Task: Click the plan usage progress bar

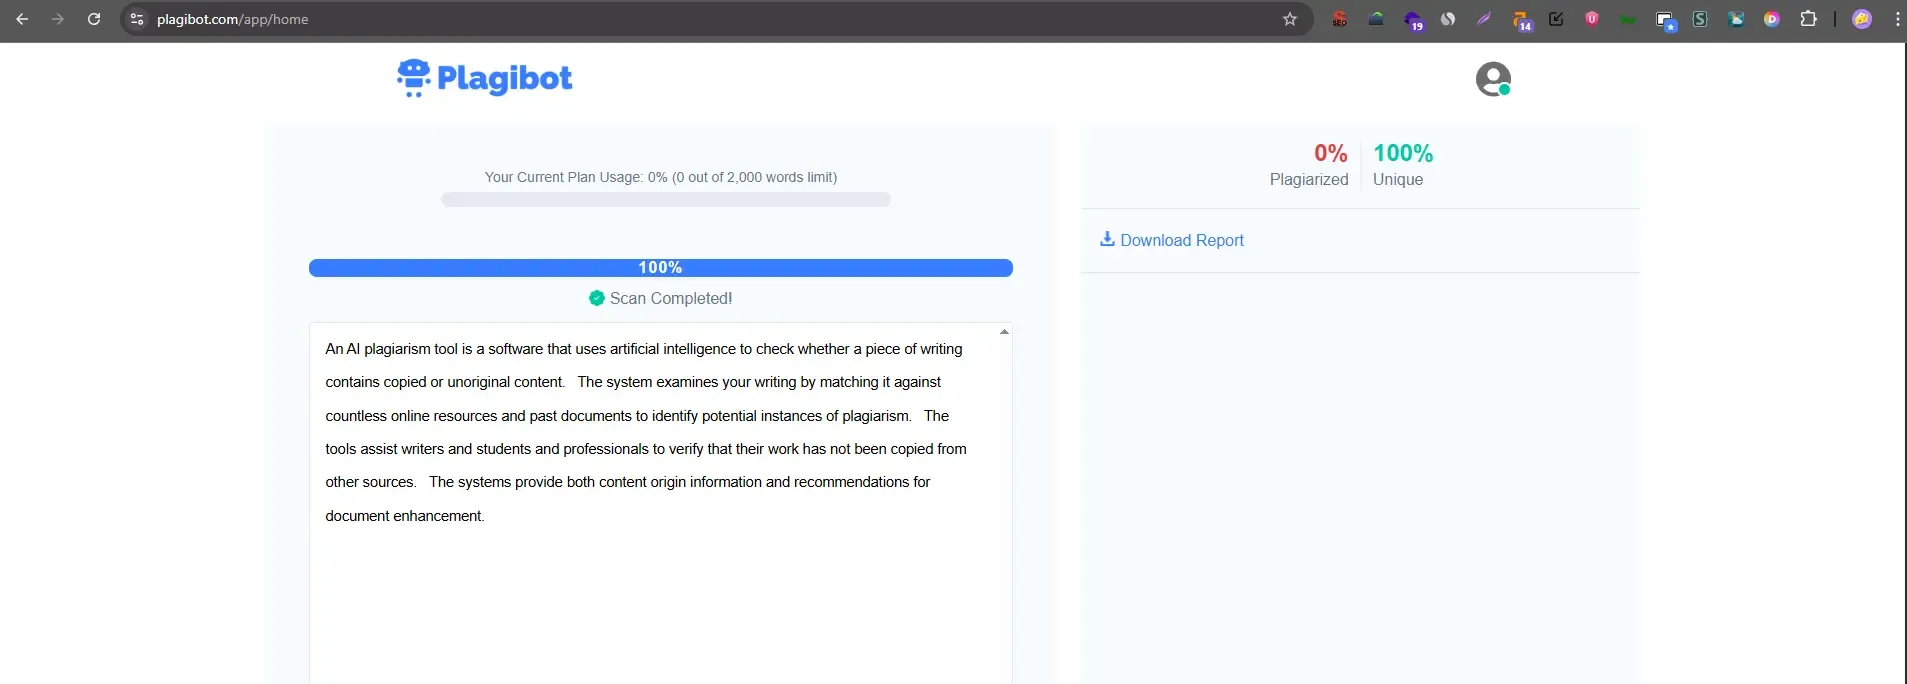Action: [666, 200]
